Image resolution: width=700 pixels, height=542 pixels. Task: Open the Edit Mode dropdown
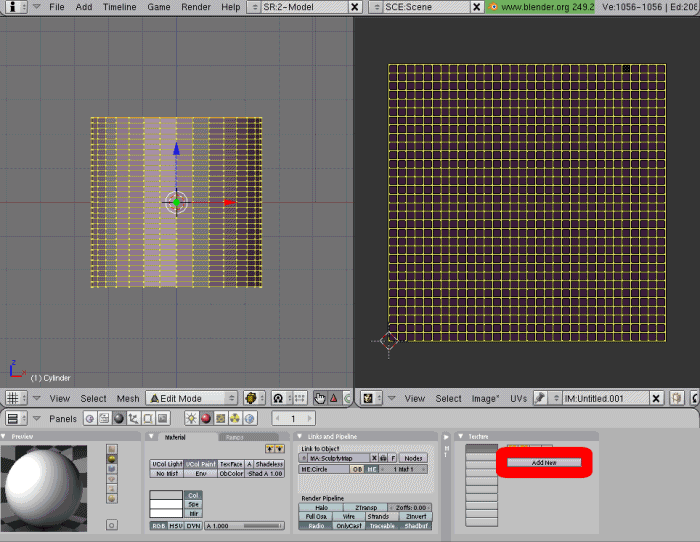click(192, 398)
